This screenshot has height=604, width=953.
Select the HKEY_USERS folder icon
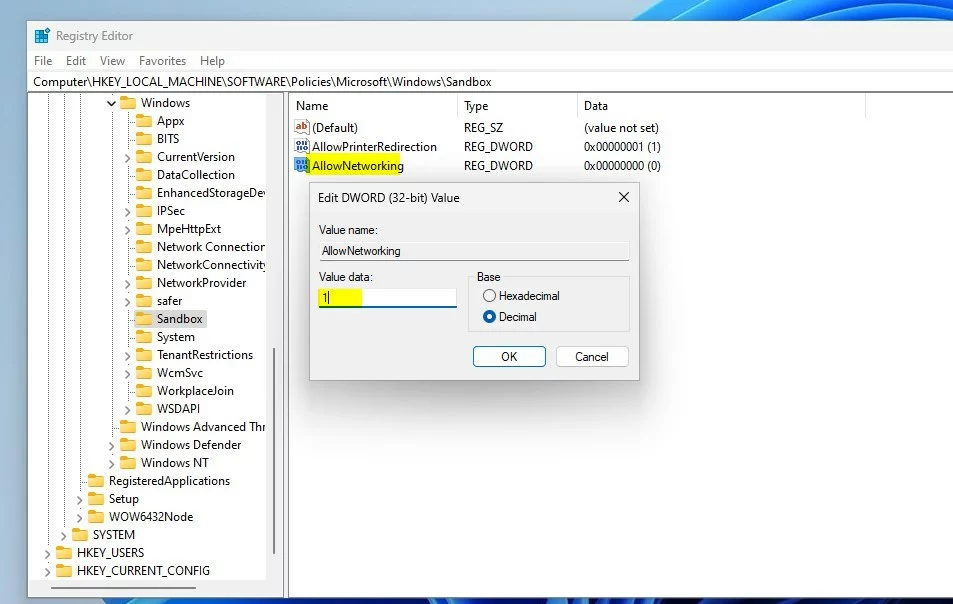(x=64, y=552)
